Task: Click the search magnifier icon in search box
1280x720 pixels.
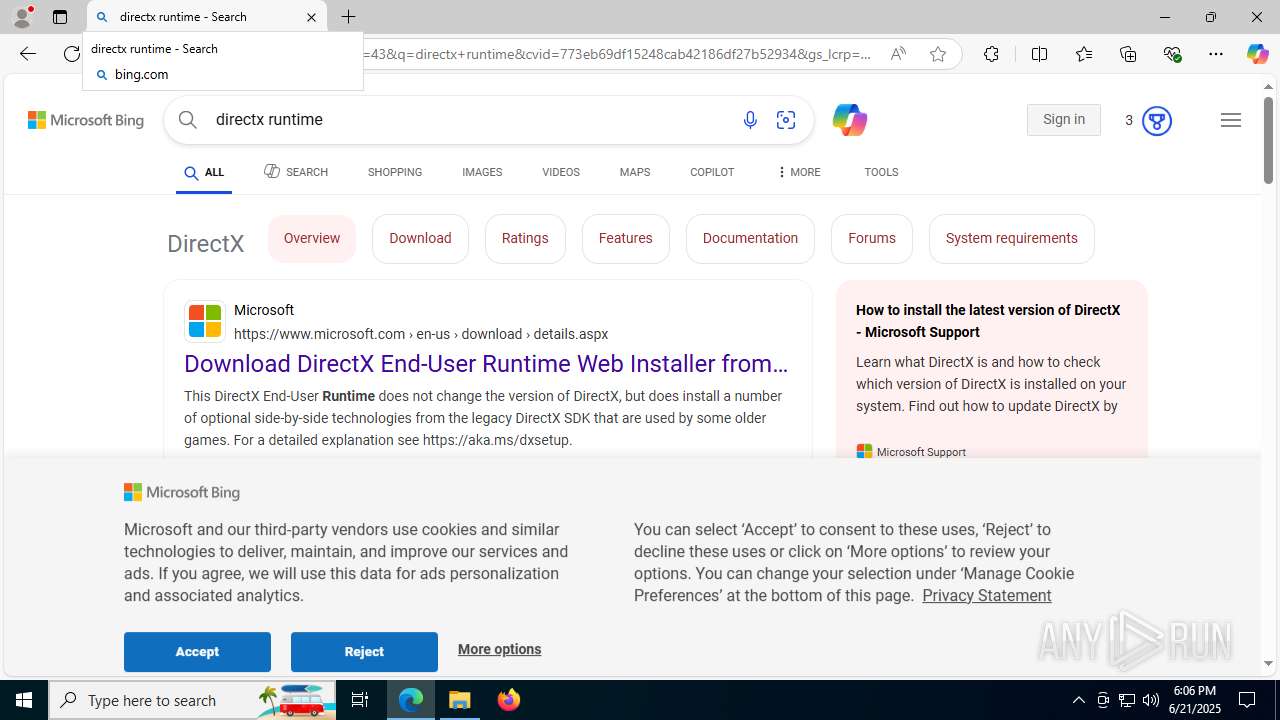Action: [188, 120]
